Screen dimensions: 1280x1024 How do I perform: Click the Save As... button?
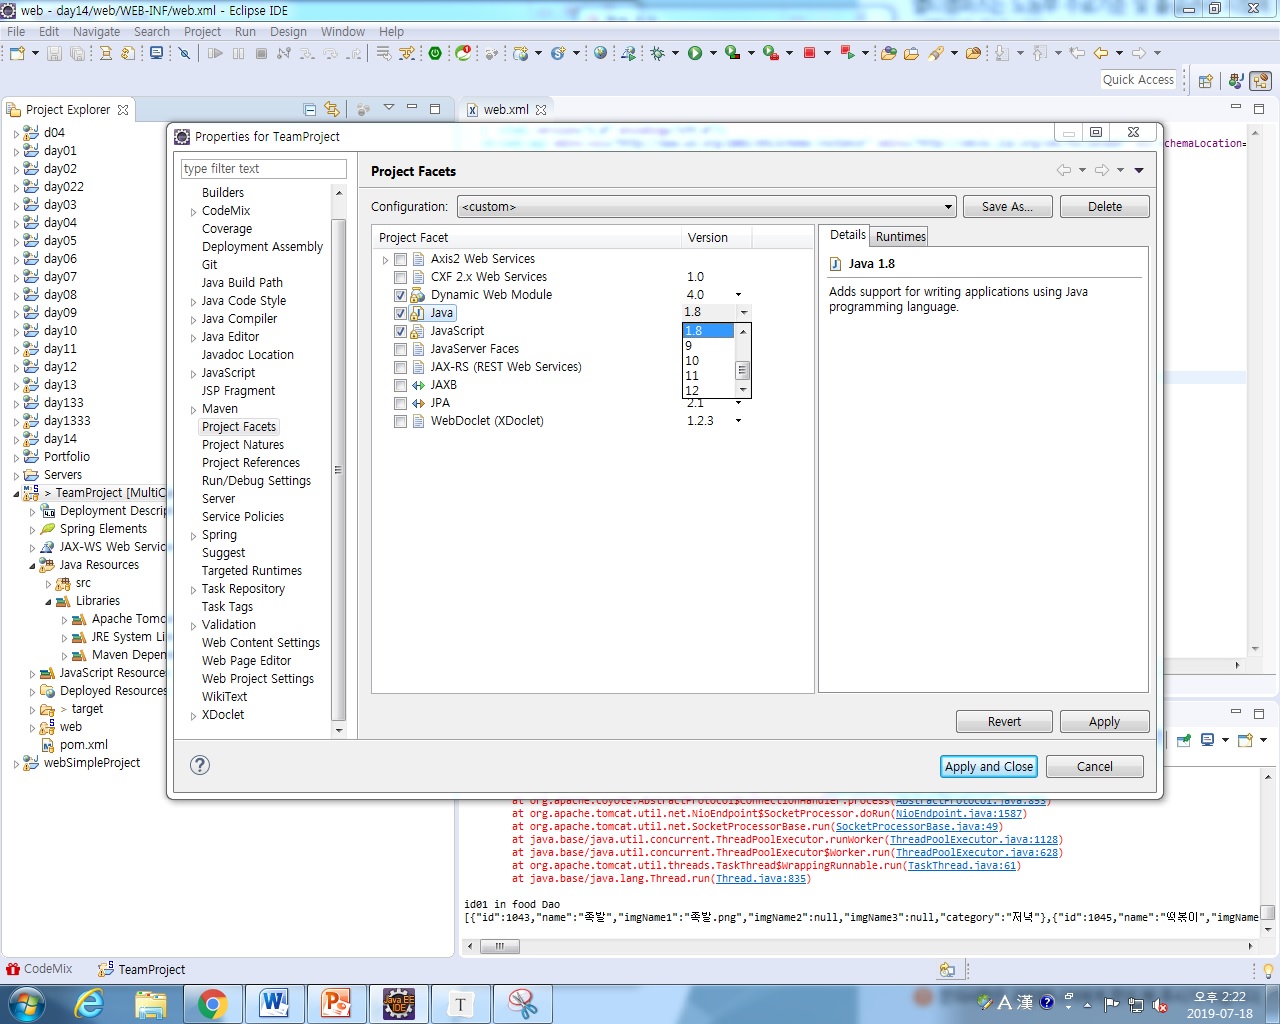pyautogui.click(x=1007, y=206)
